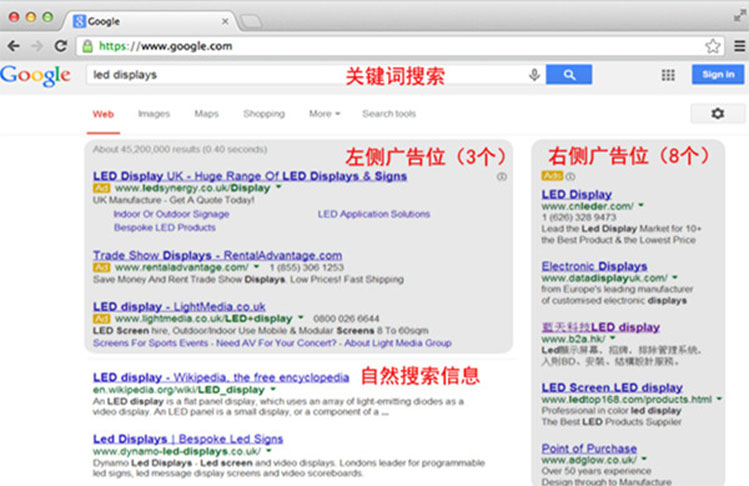The image size is (749, 486).
Task: Expand the arrow after www.cnleder.com
Action: (641, 205)
